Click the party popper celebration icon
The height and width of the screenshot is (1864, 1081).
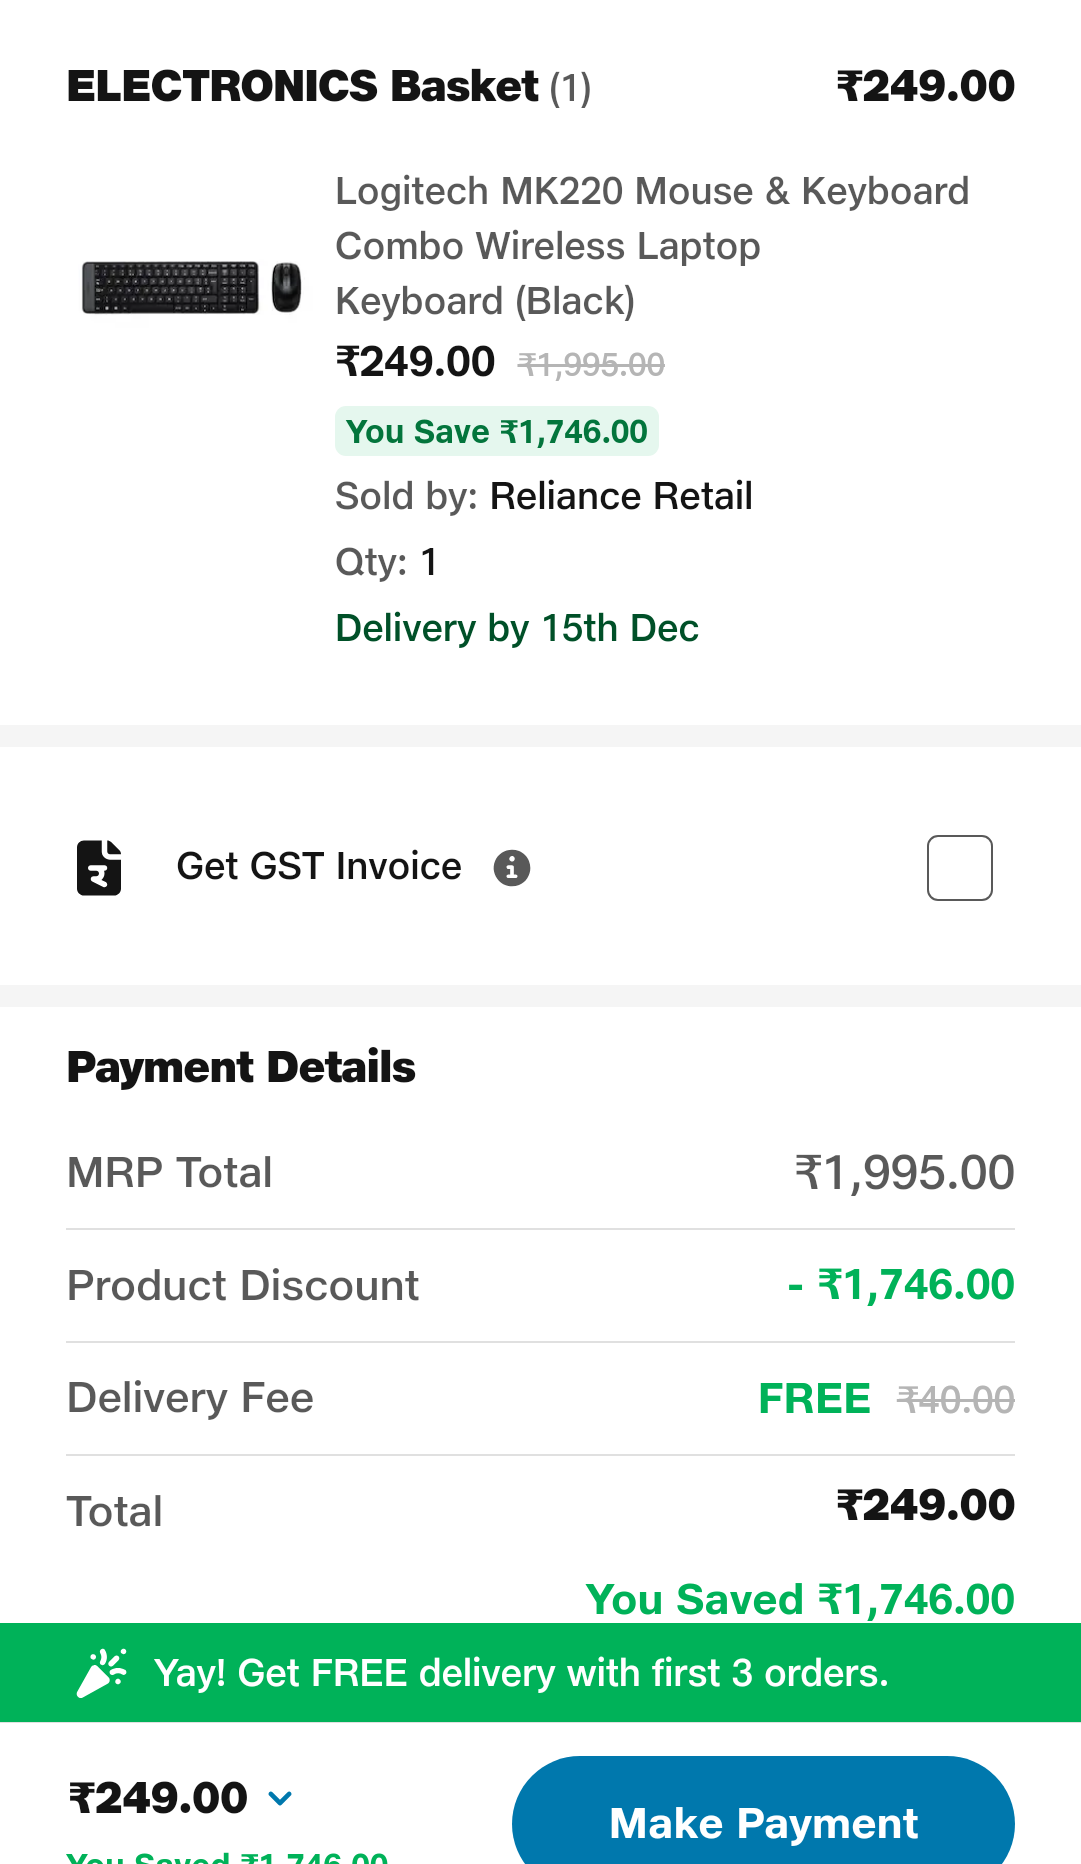[x=102, y=1673]
